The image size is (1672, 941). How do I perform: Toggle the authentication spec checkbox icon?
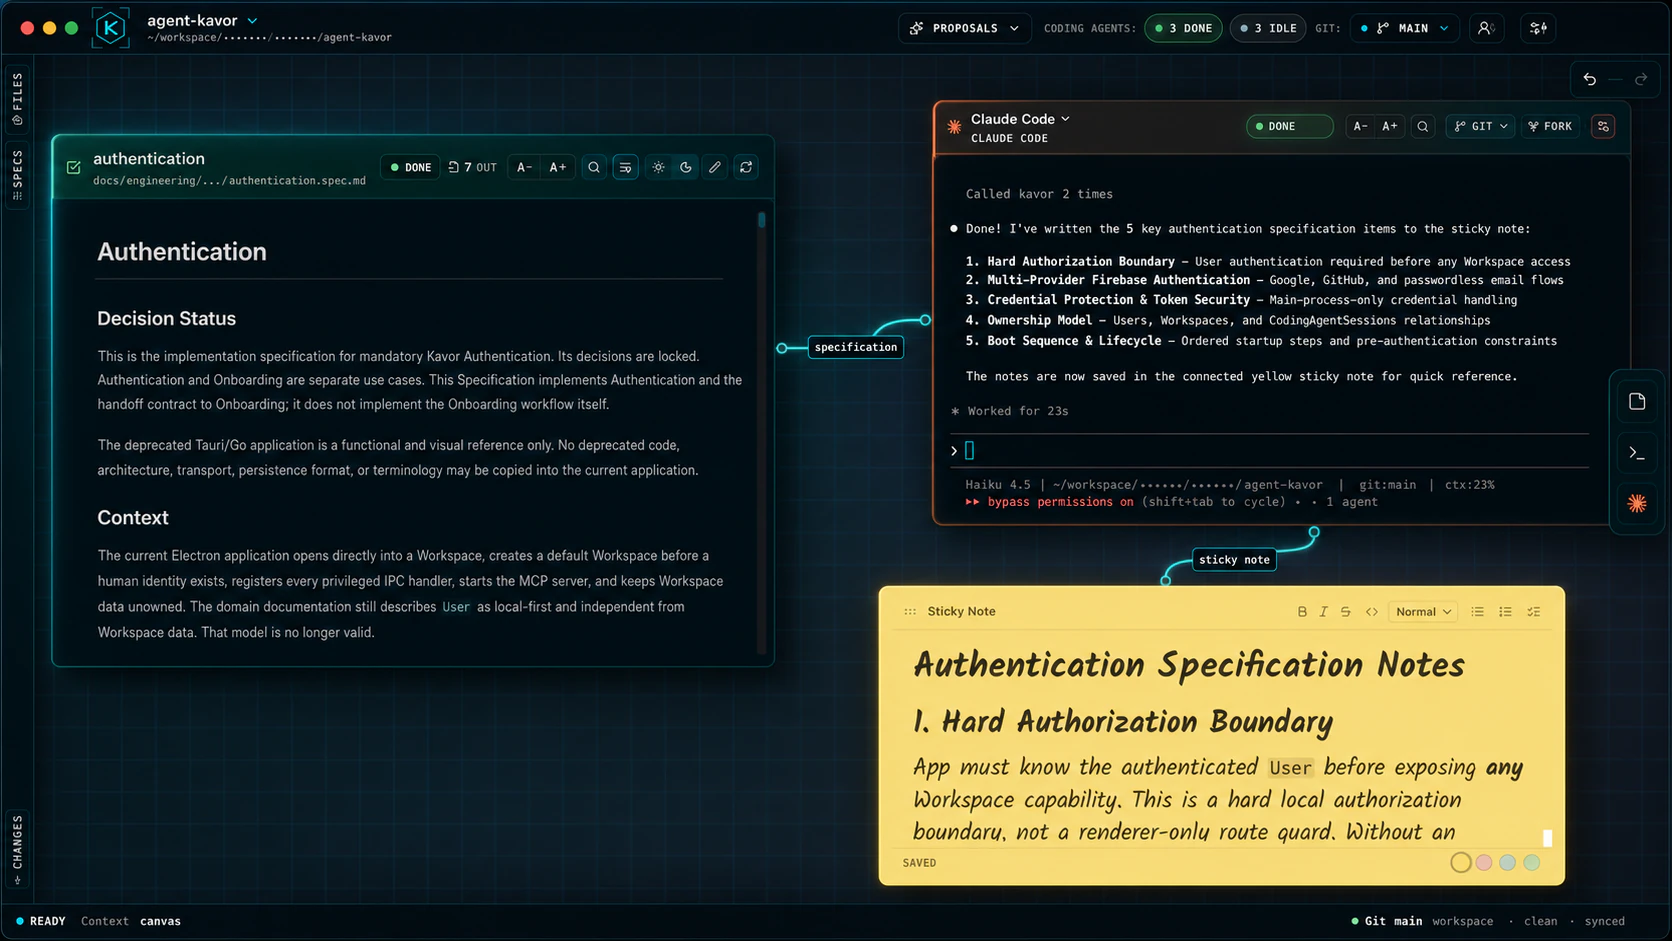pyautogui.click(x=74, y=168)
